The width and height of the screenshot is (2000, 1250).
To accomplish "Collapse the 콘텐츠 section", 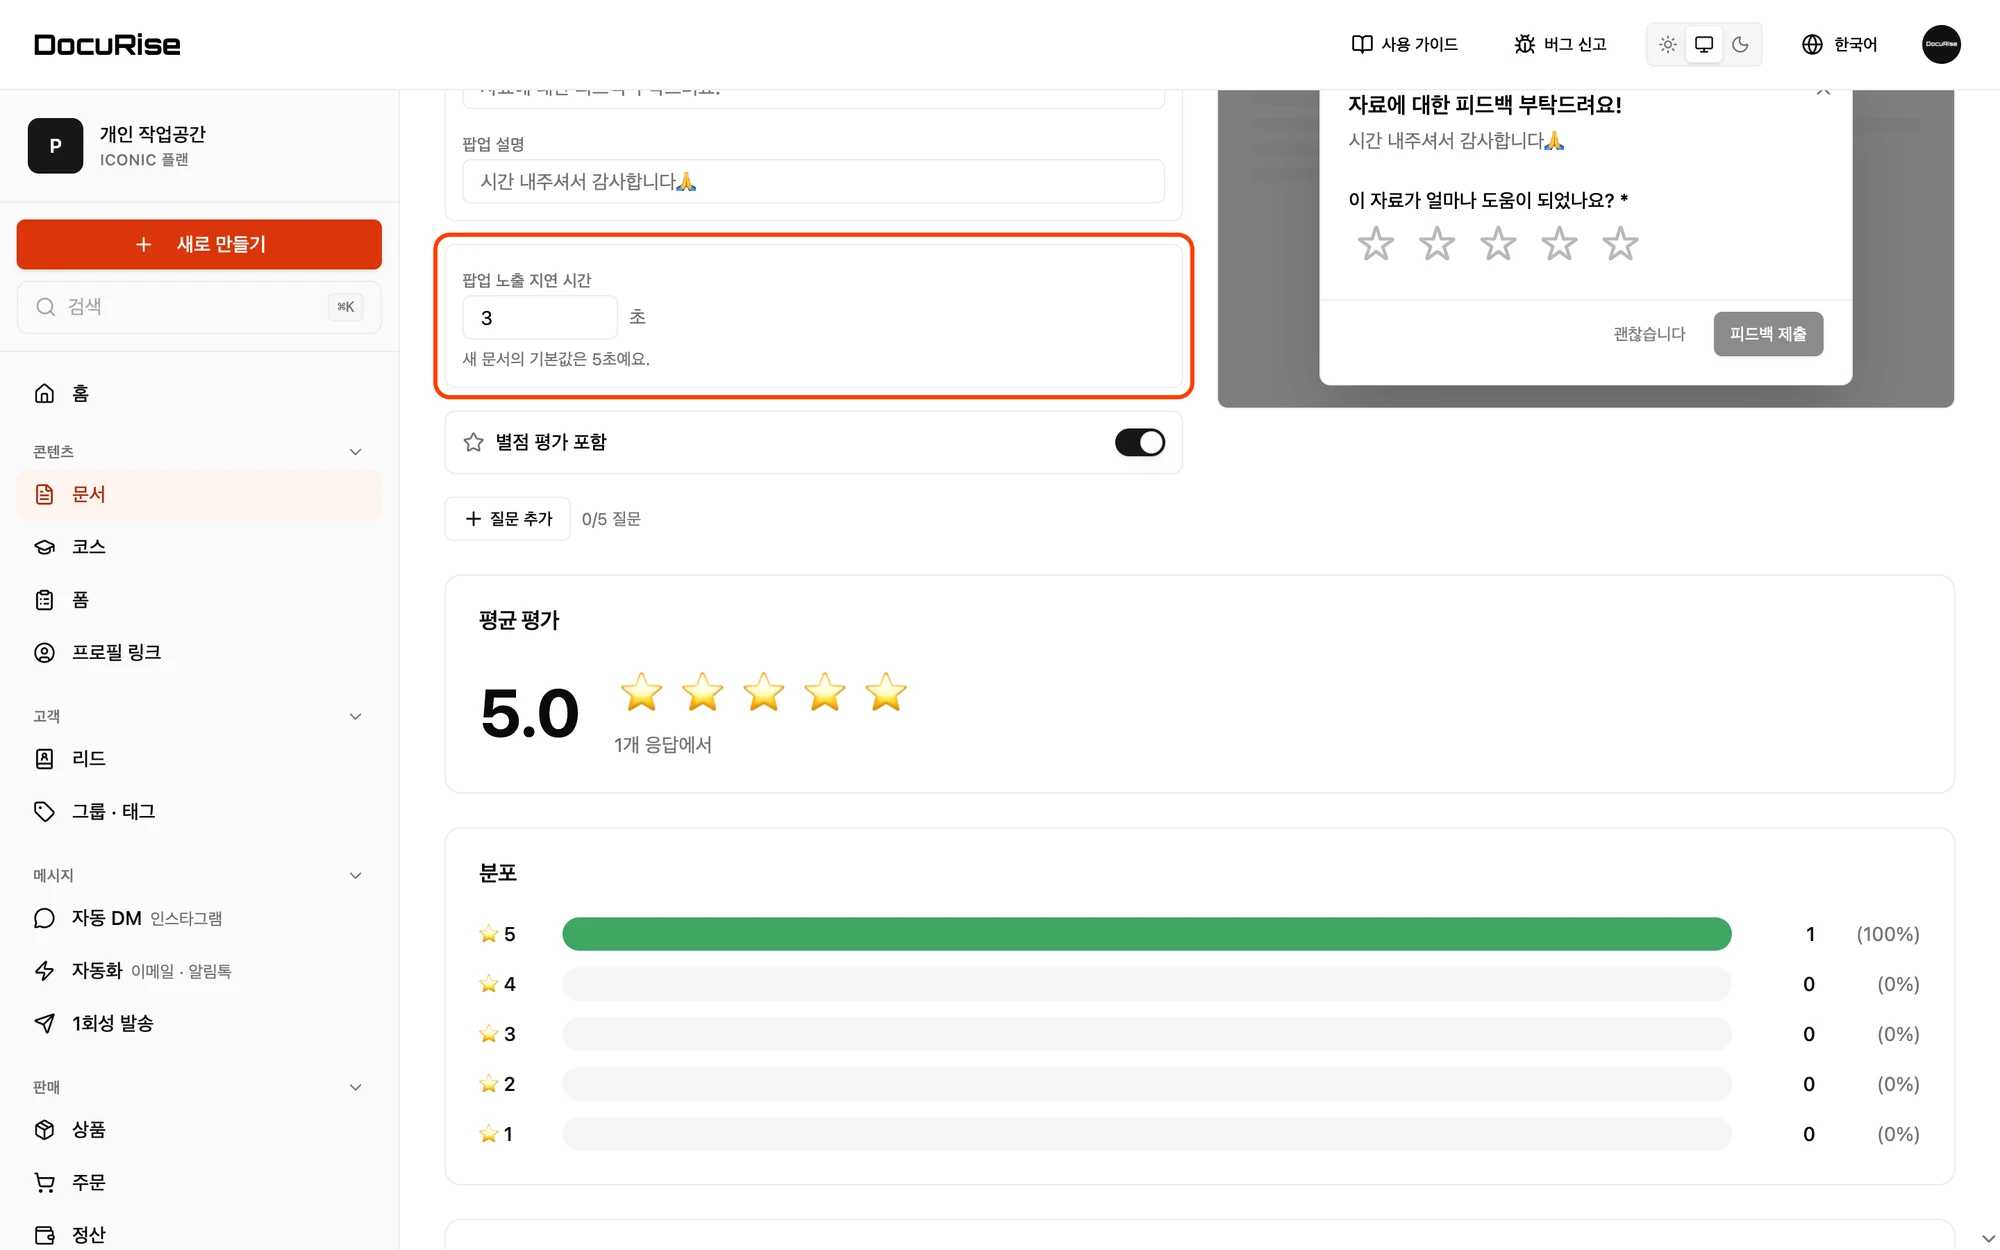I will click(355, 452).
